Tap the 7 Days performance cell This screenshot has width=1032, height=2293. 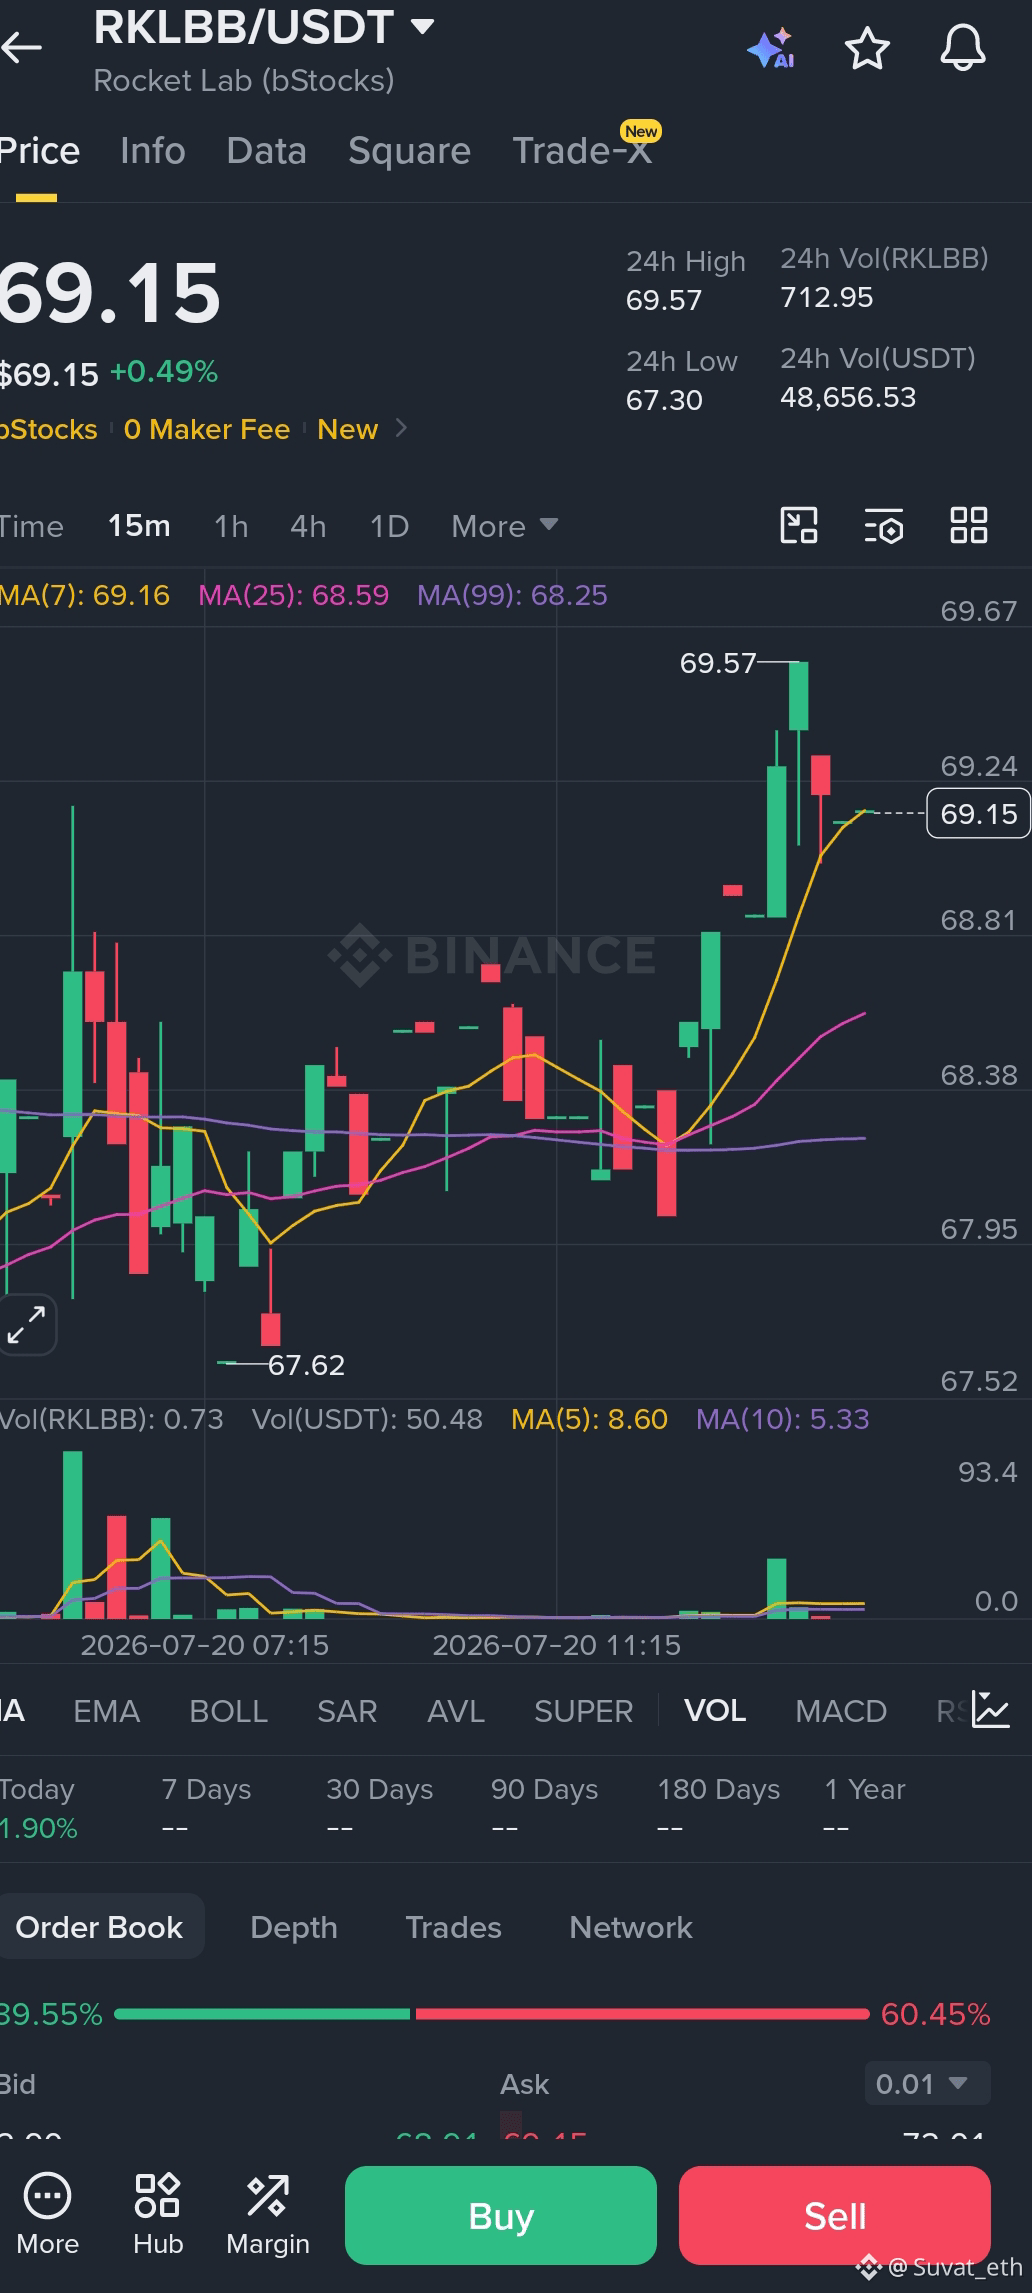(x=206, y=1808)
